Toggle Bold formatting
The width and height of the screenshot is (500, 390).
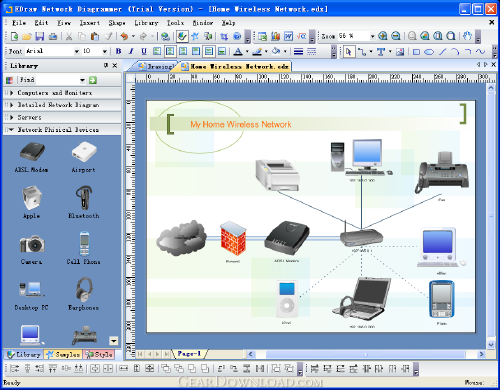tap(118, 51)
